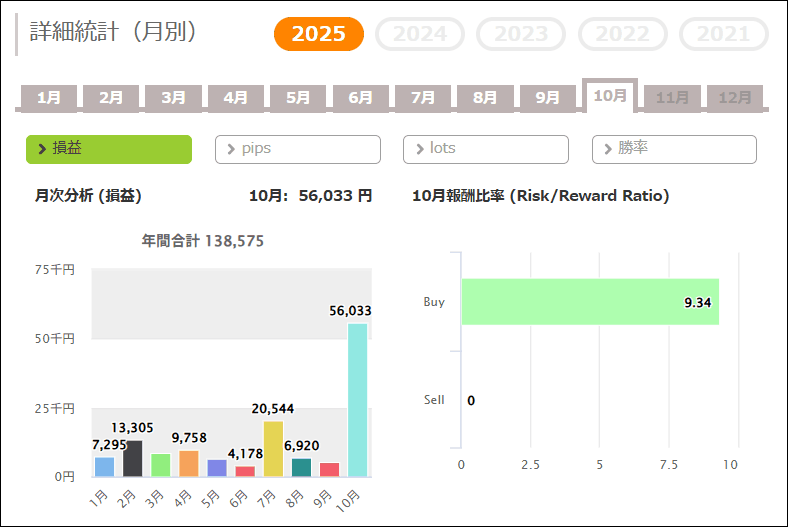Switch the analysis to pips

tap(297, 149)
